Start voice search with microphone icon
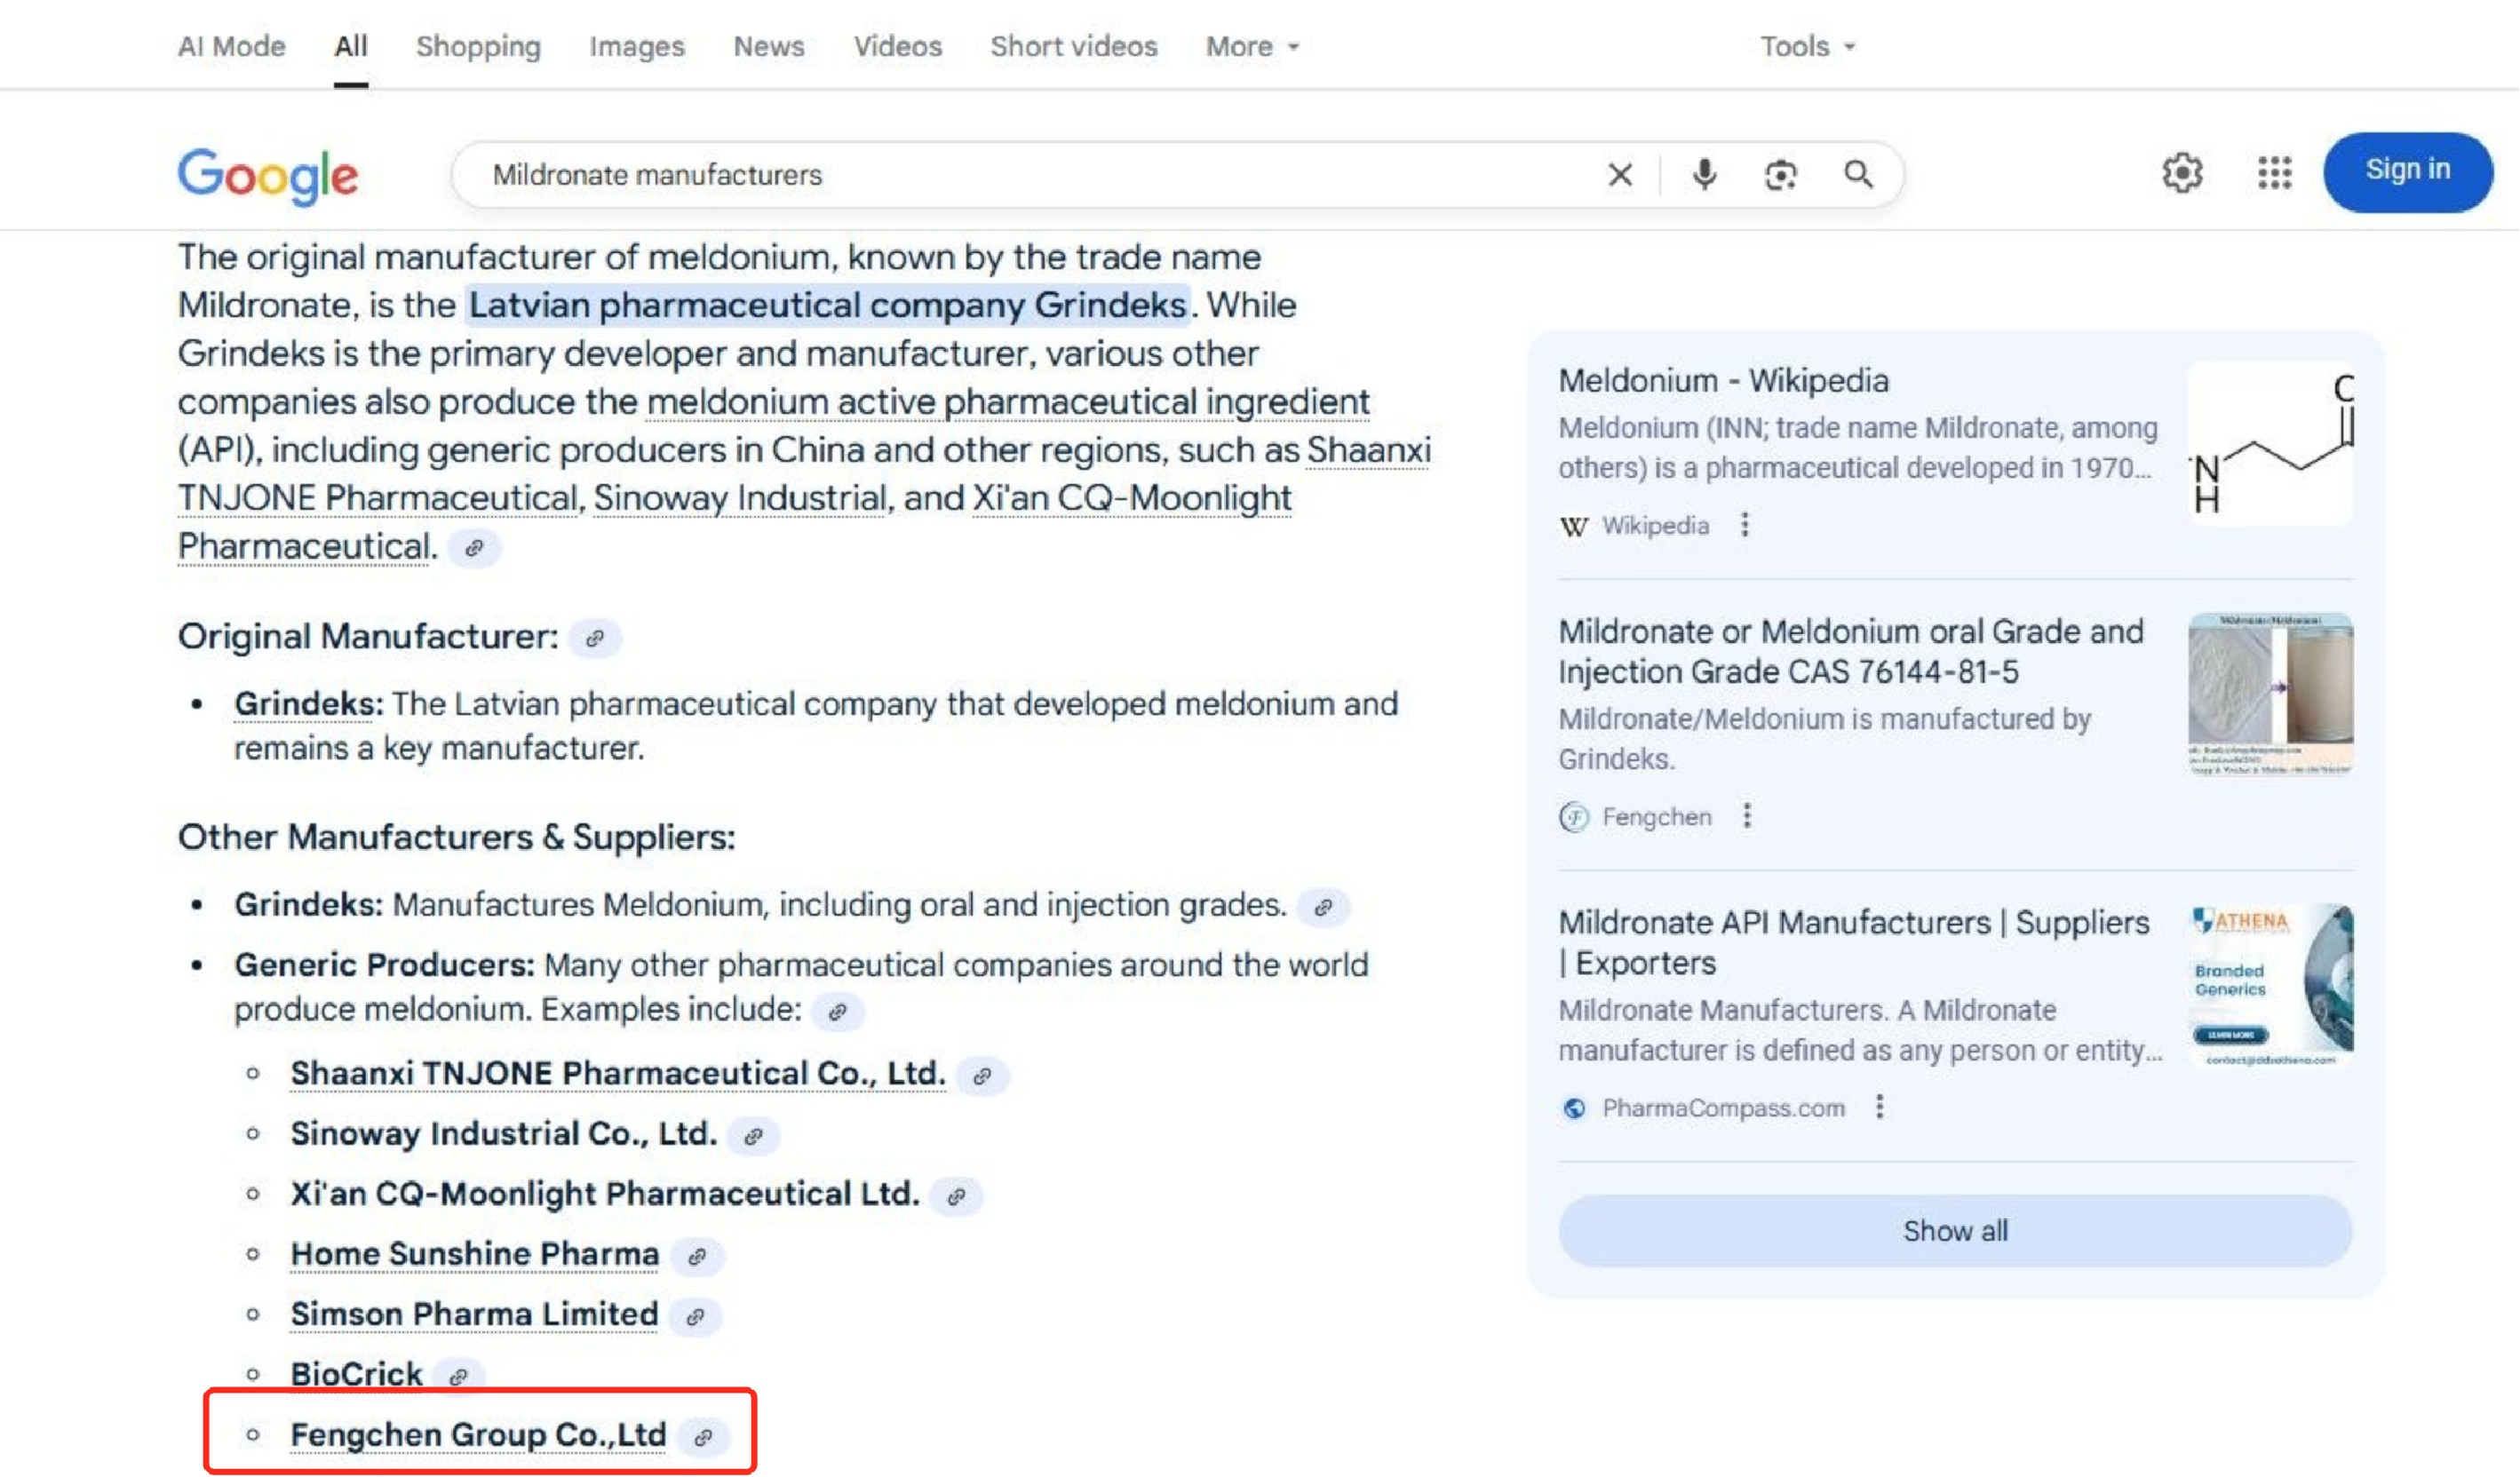 pos(1704,175)
